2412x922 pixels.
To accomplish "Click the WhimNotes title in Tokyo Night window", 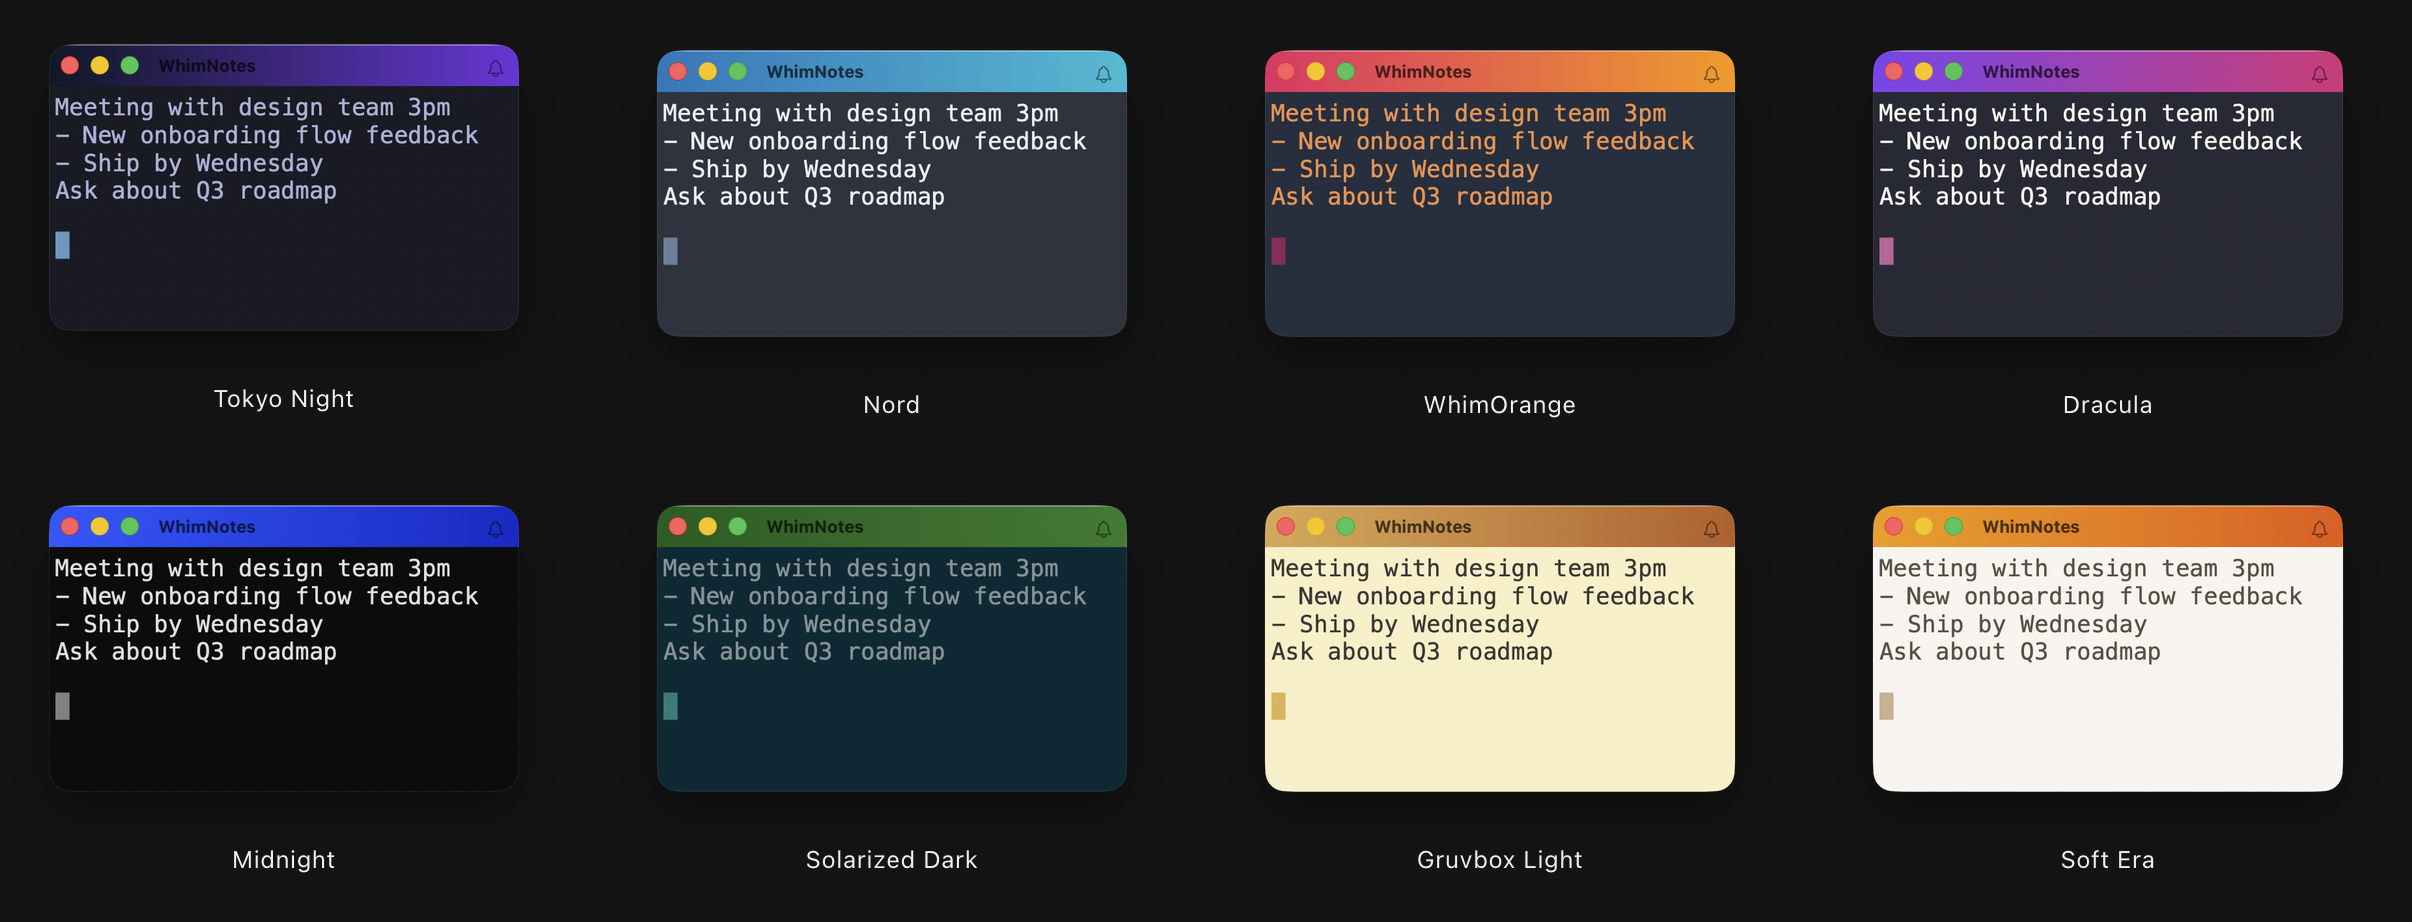I will tap(207, 66).
